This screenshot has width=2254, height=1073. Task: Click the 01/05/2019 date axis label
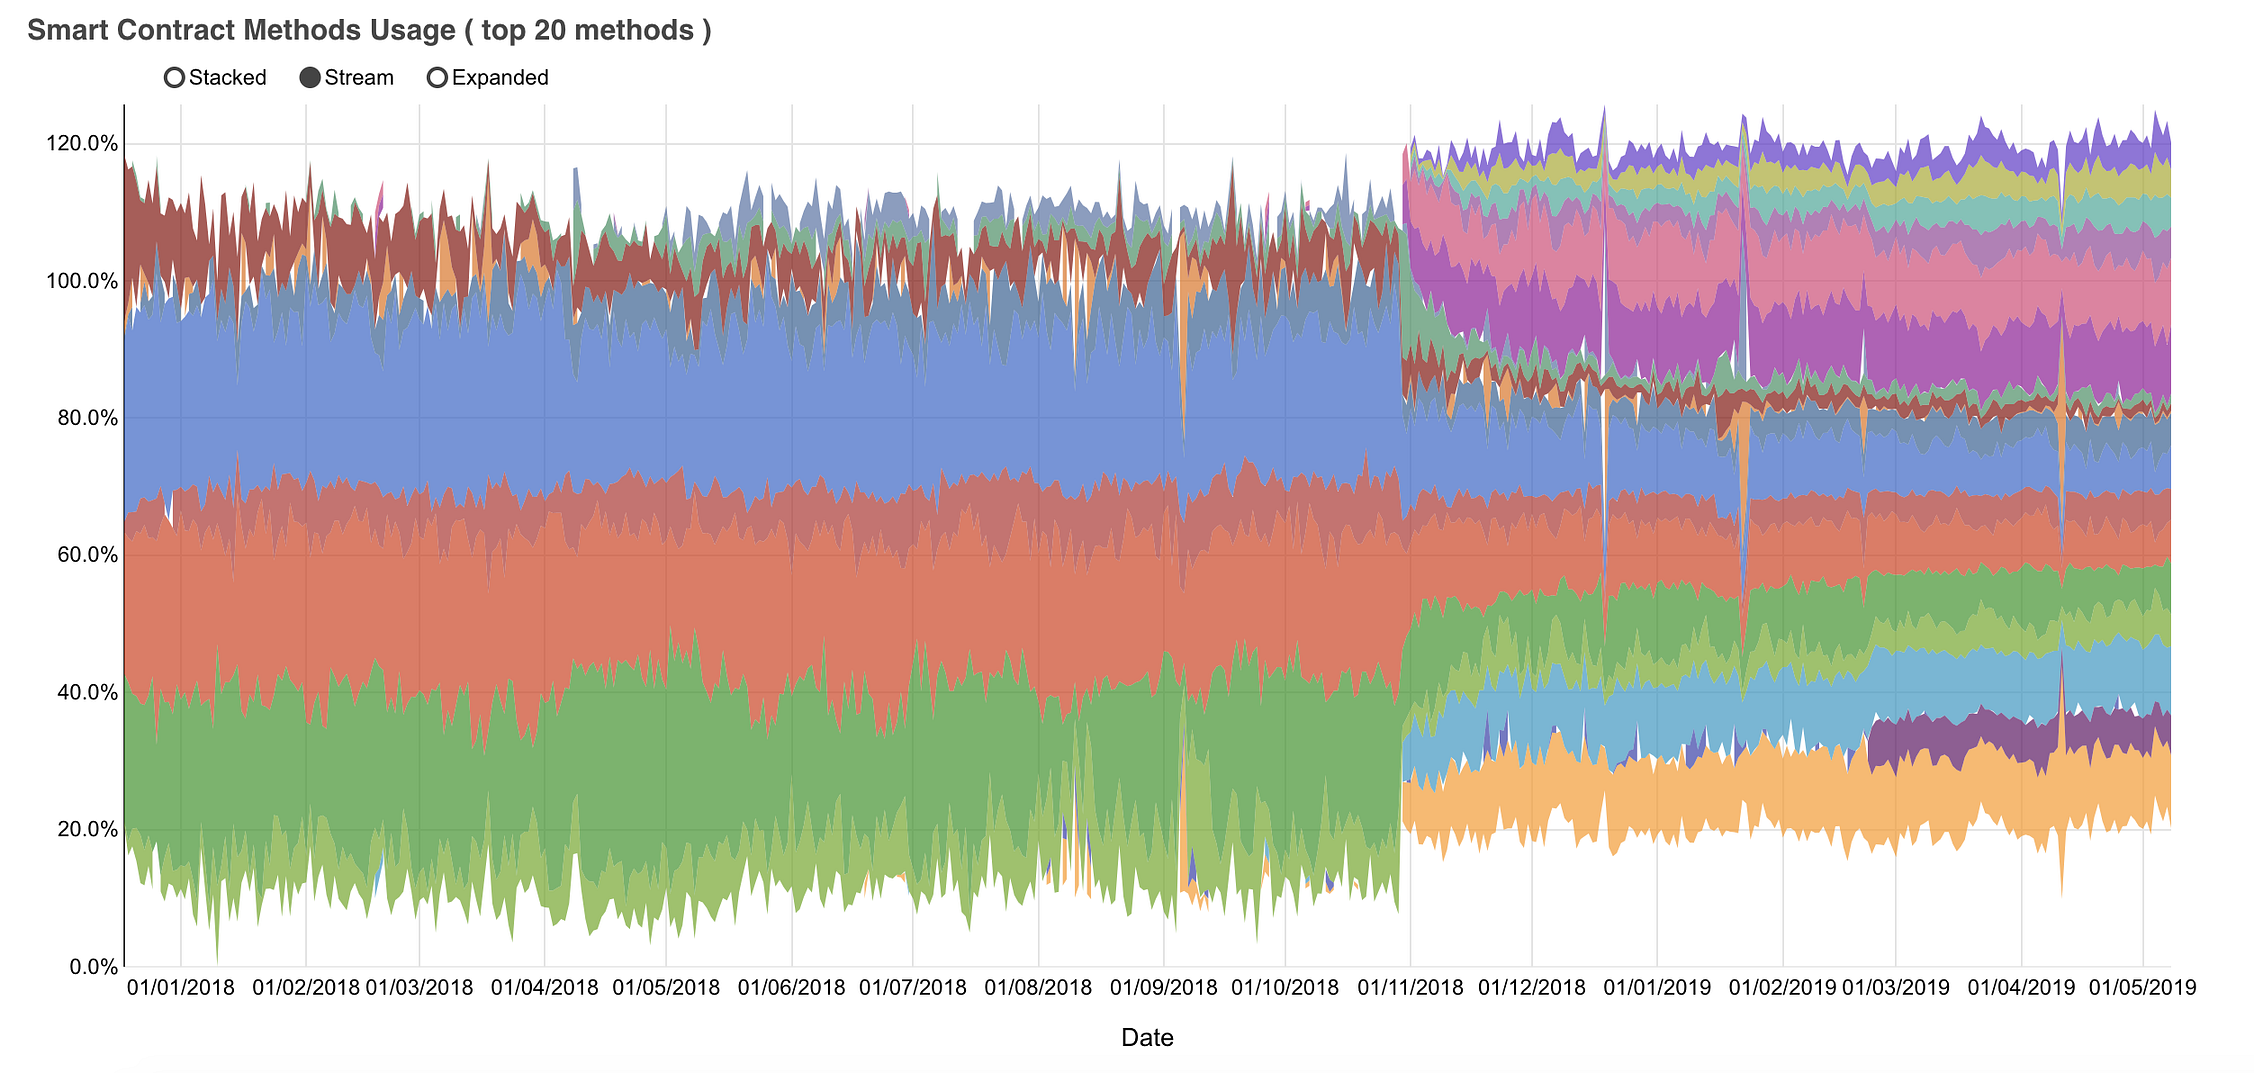[x=2143, y=988]
